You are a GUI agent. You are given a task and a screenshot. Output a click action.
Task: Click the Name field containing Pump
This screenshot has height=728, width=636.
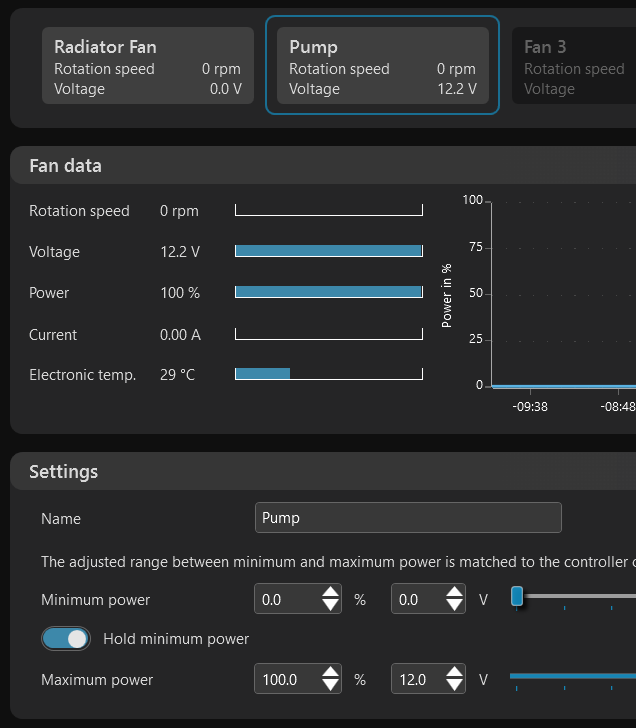click(408, 518)
